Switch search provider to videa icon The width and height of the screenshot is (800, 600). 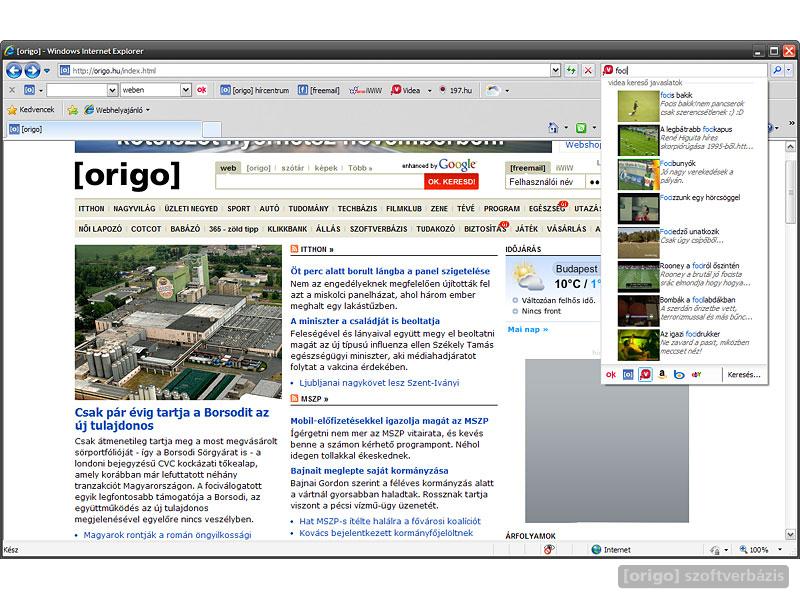click(645, 374)
